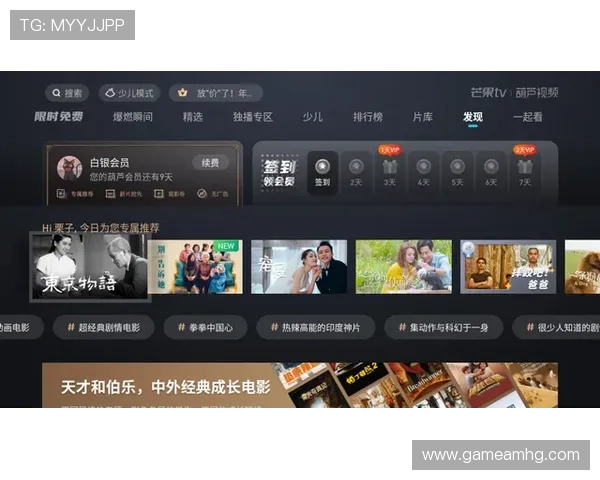
Task: Switch to 少儿模式 kids mode
Action: (x=130, y=93)
